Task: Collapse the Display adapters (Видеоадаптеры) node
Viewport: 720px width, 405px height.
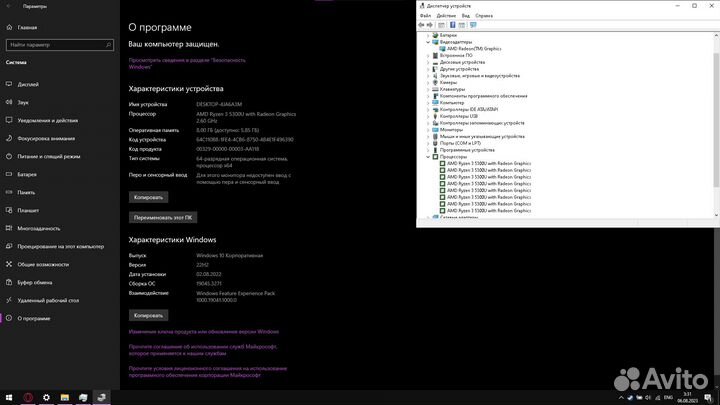Action: [x=428, y=42]
